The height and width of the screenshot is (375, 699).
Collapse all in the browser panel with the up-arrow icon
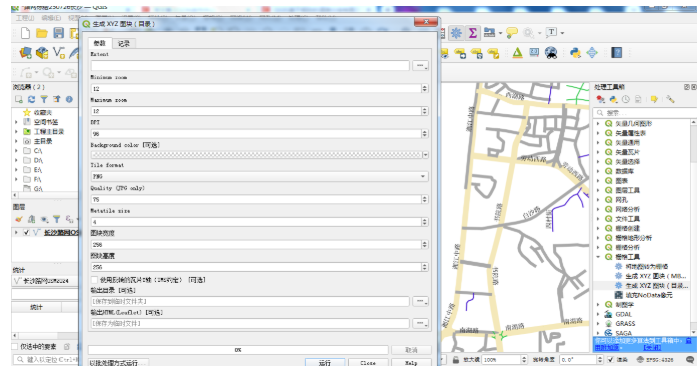click(x=57, y=99)
